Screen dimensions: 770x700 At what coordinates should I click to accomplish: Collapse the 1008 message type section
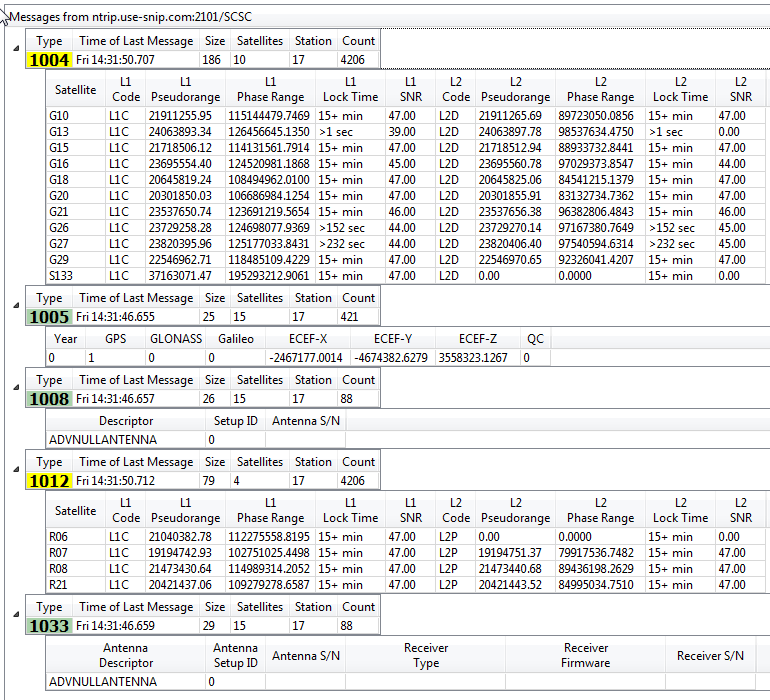[16, 387]
